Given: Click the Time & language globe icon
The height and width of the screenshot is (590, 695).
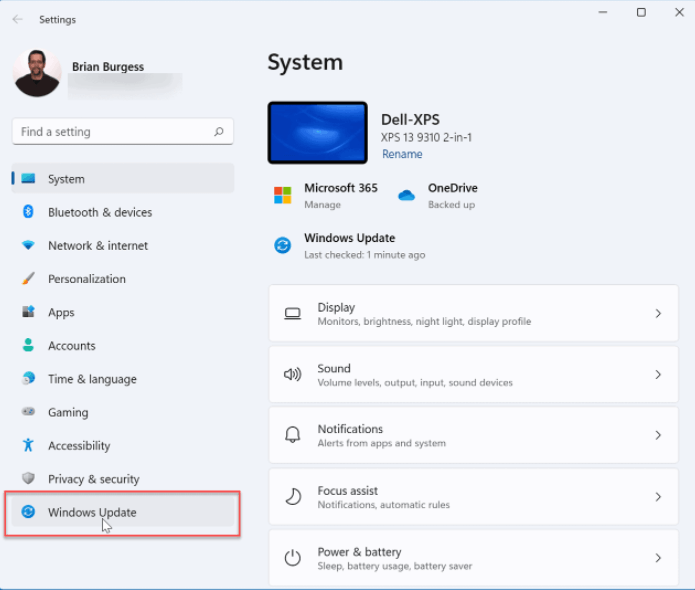Looking at the screenshot, I should [x=28, y=378].
